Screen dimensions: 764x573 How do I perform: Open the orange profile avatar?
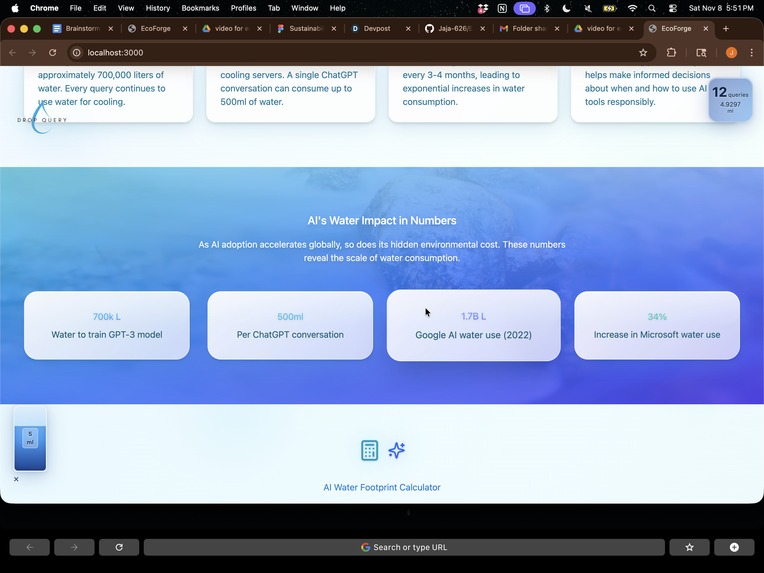click(731, 53)
